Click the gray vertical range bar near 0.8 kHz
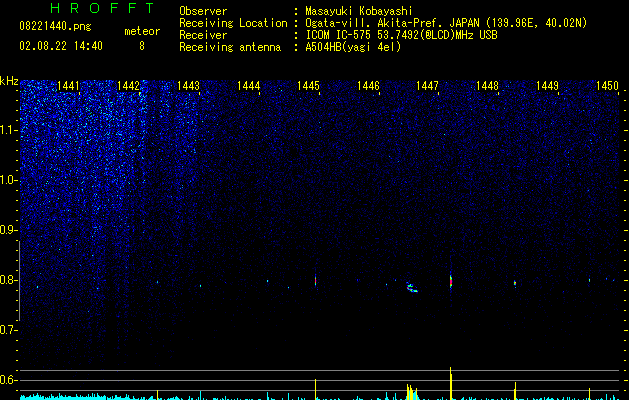 (19, 281)
